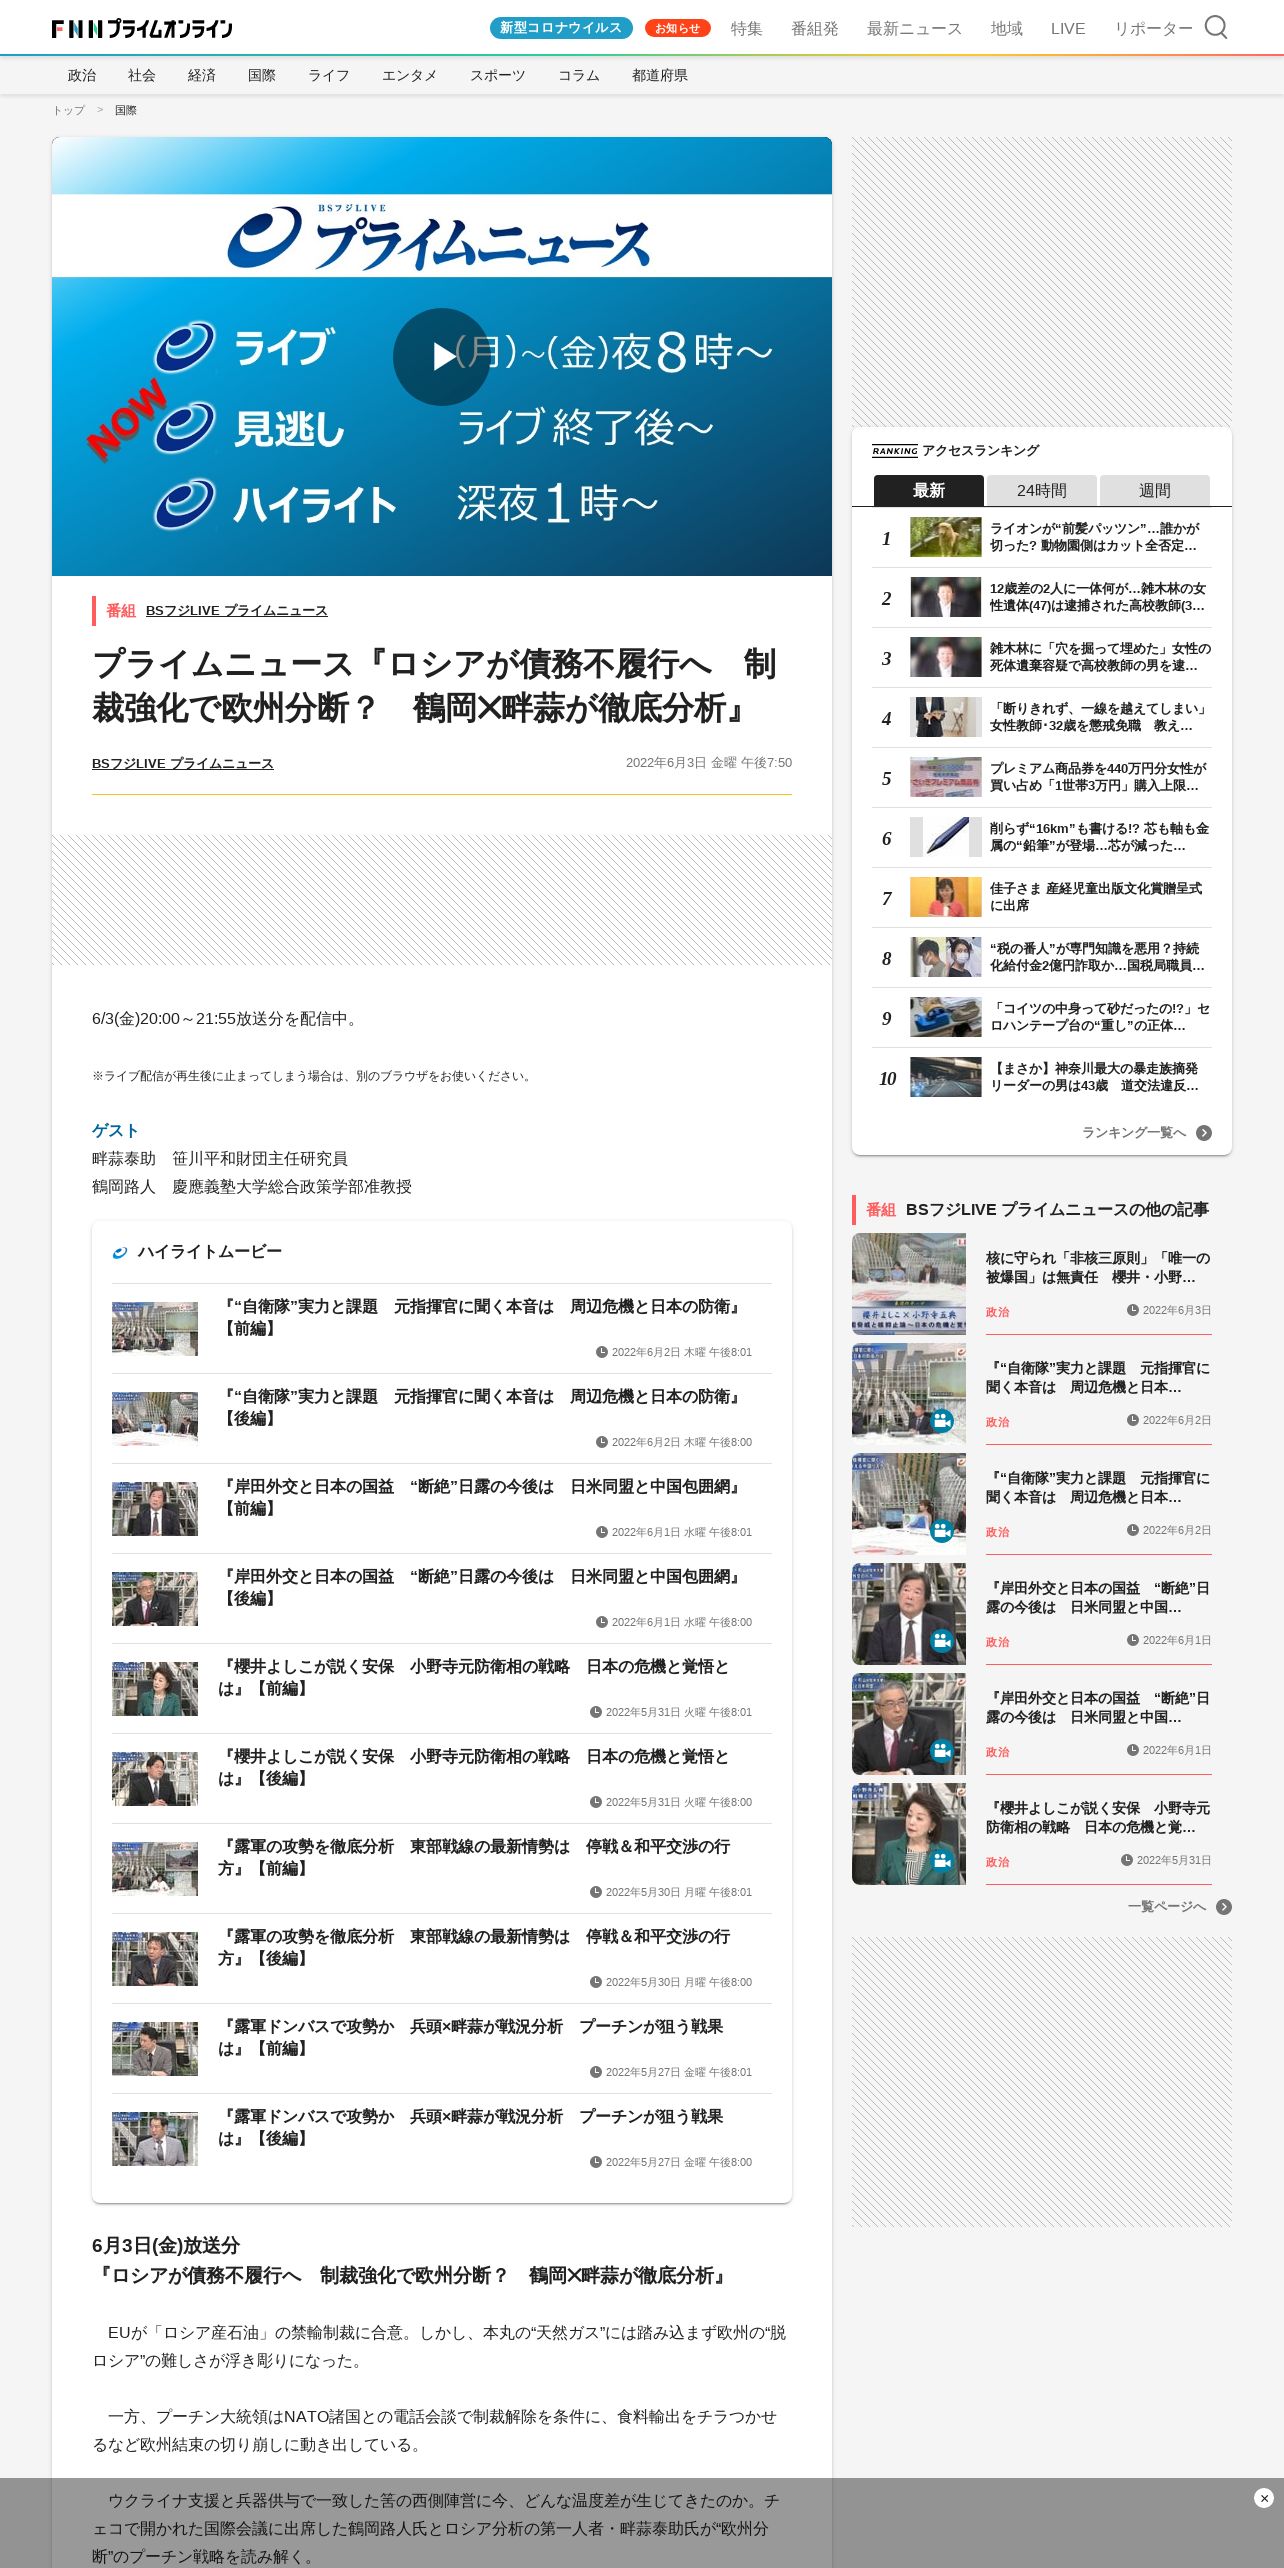
Task: Open BSフジLIVE プライムニュース link beside 番組 label
Action: coord(237,610)
